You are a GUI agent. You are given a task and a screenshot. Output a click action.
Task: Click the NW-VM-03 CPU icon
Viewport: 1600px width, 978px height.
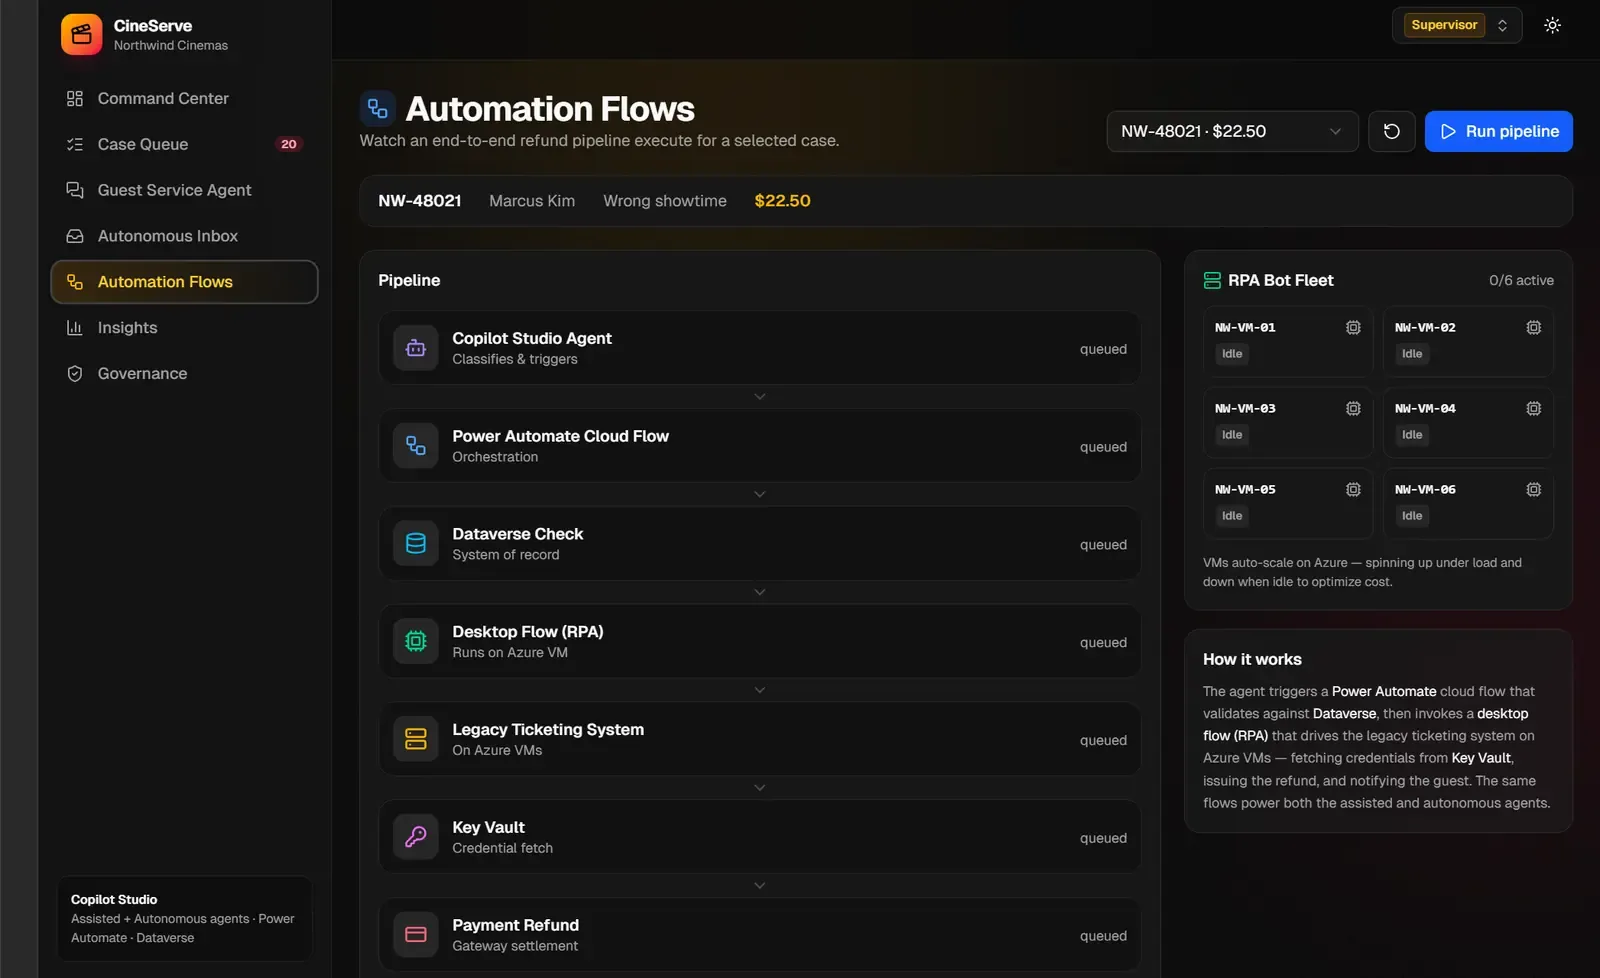[1353, 409]
